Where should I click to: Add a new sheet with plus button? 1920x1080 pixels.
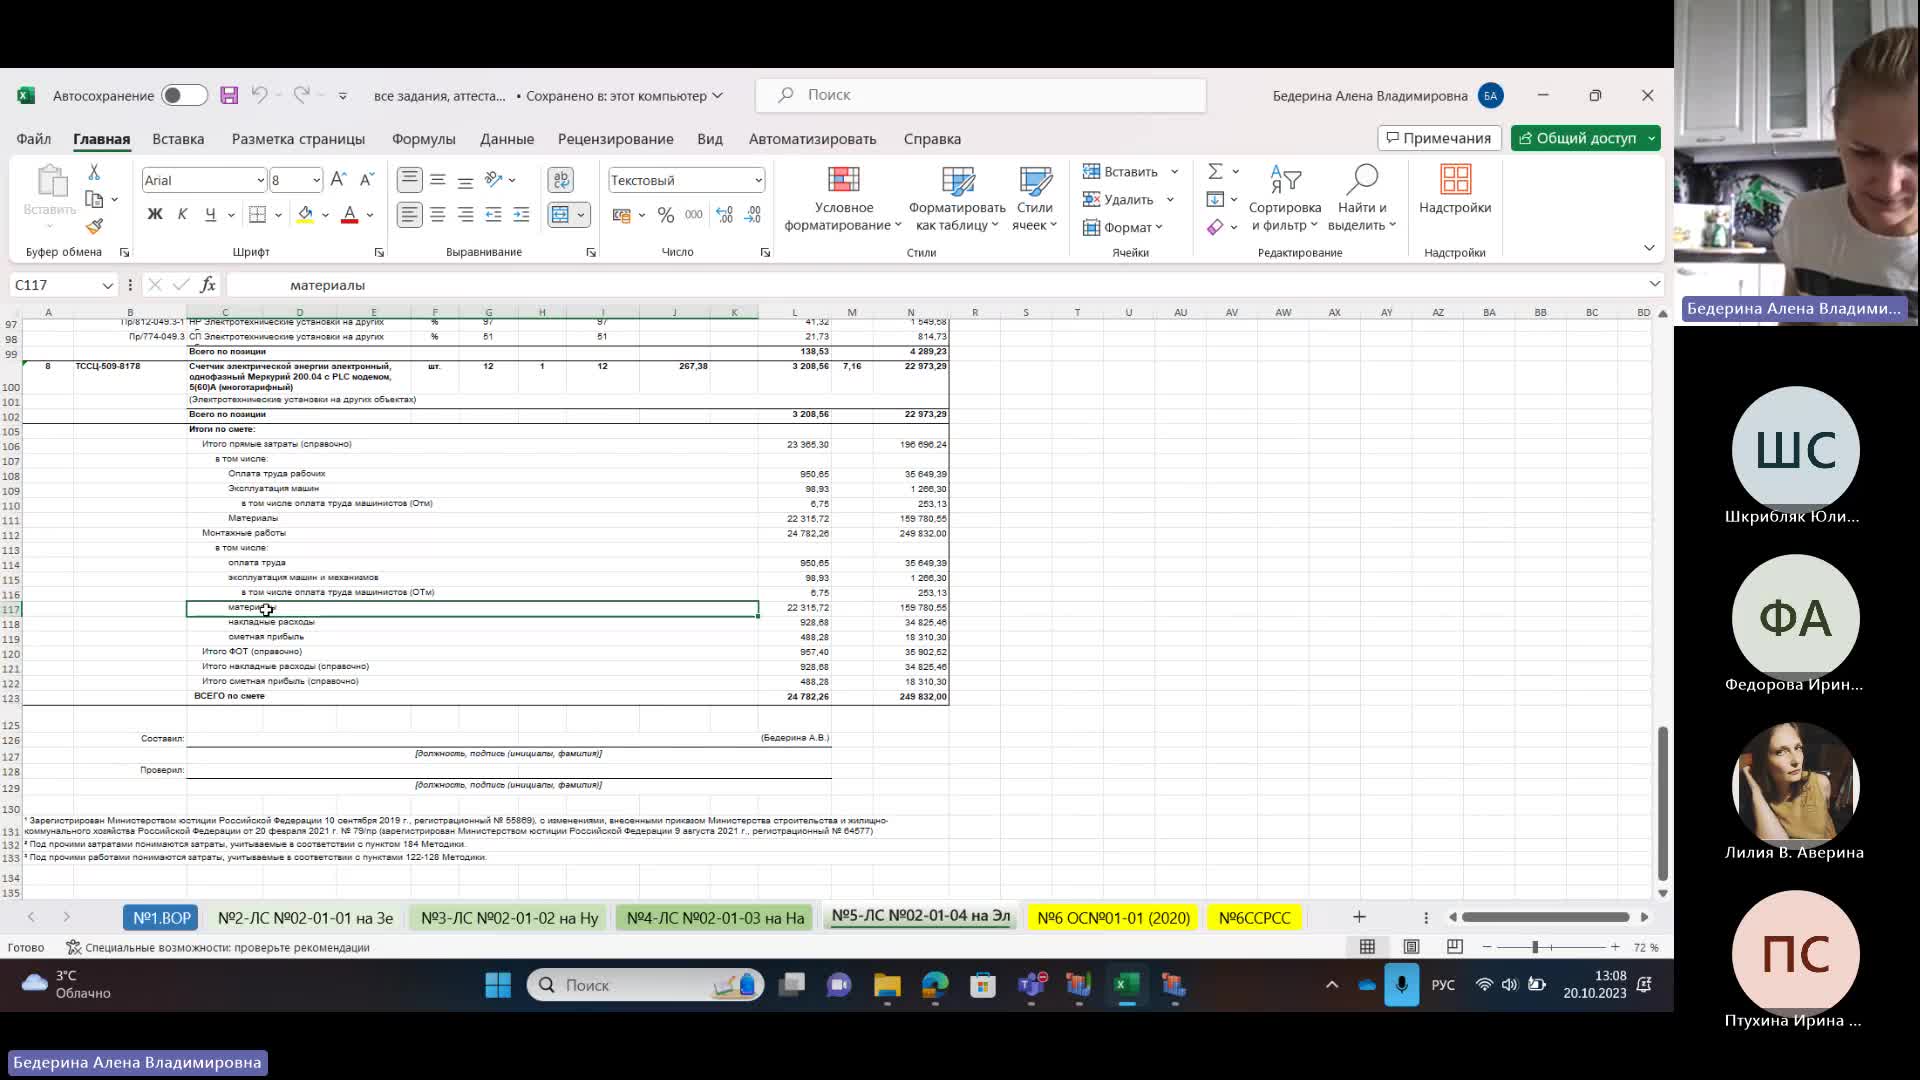tap(1359, 917)
